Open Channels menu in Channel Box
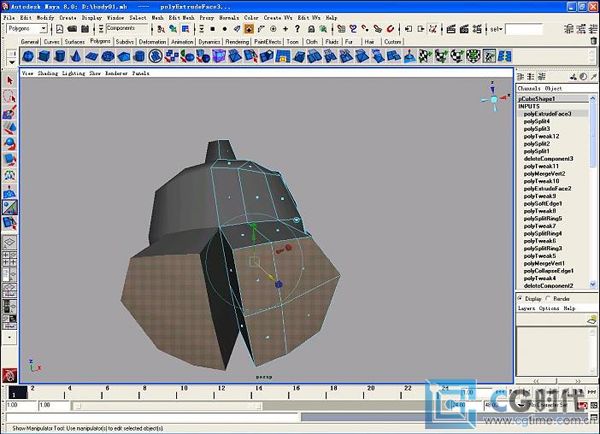The image size is (600, 434). 529,88
